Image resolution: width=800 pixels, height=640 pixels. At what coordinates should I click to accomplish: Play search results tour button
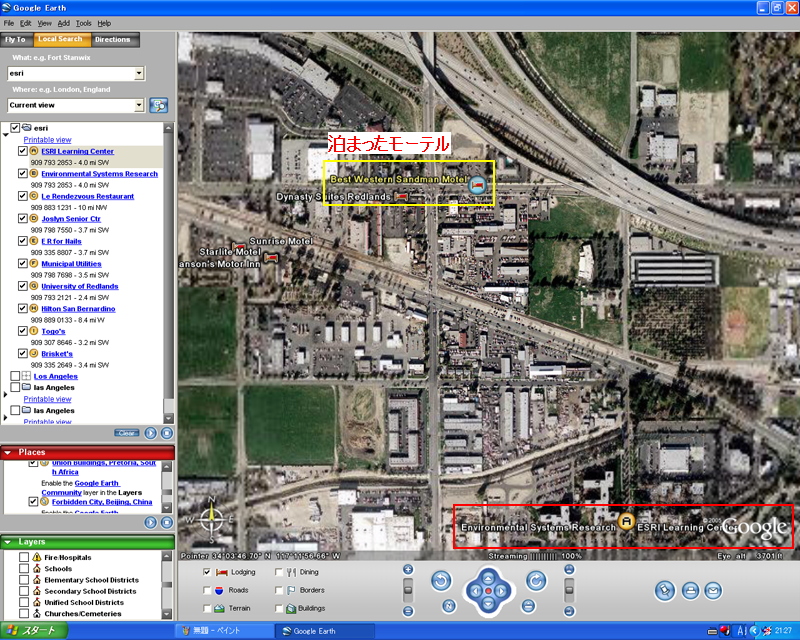click(x=151, y=433)
